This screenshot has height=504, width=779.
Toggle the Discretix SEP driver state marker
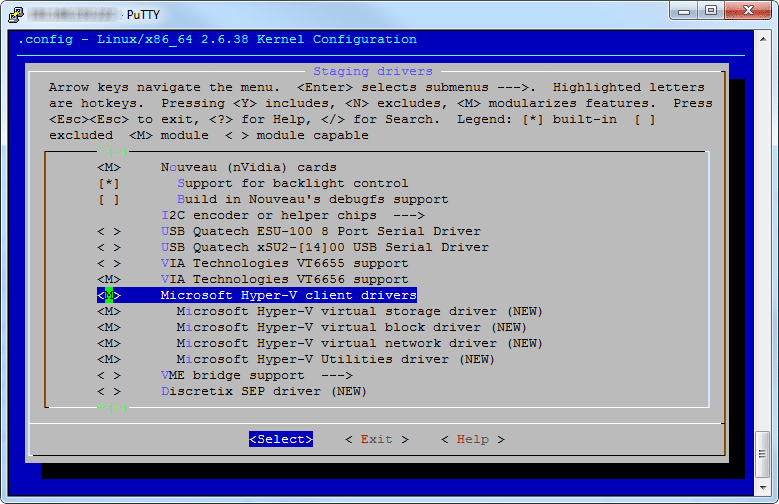tap(109, 392)
